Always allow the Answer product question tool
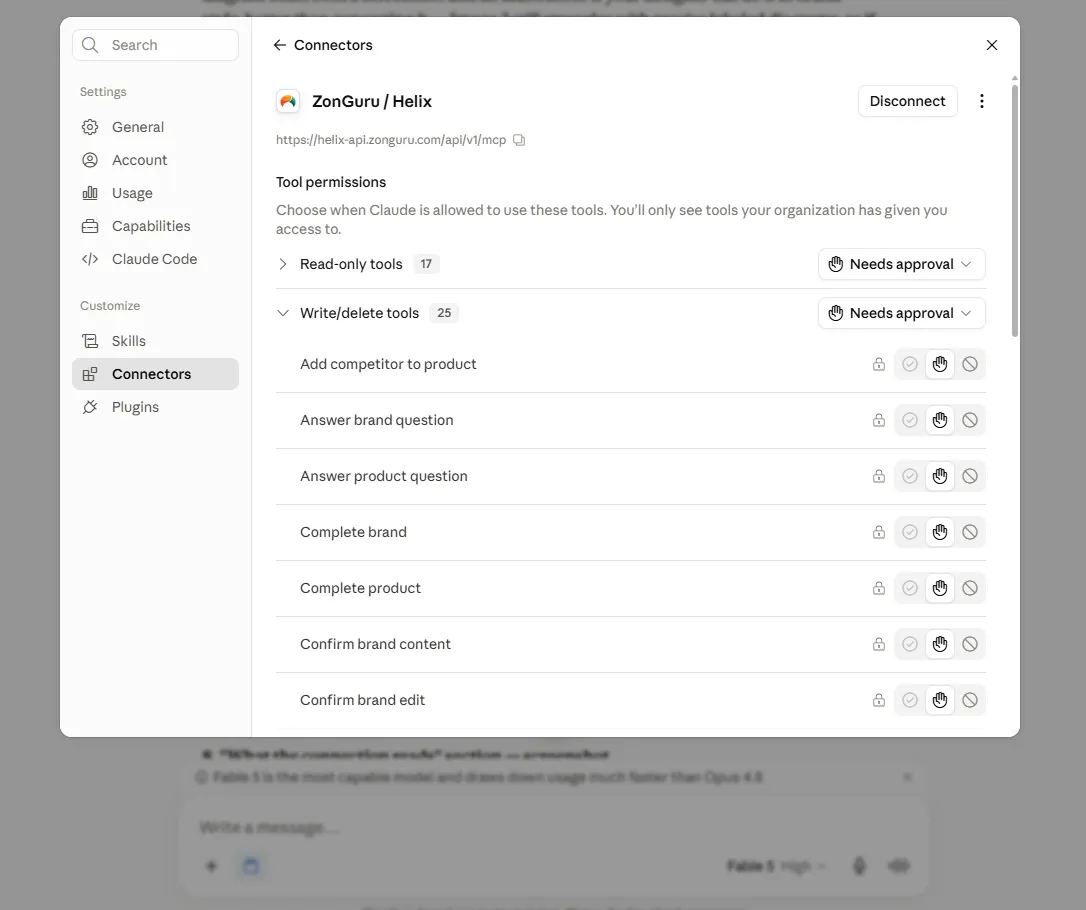This screenshot has width=1086, height=910. click(910, 476)
